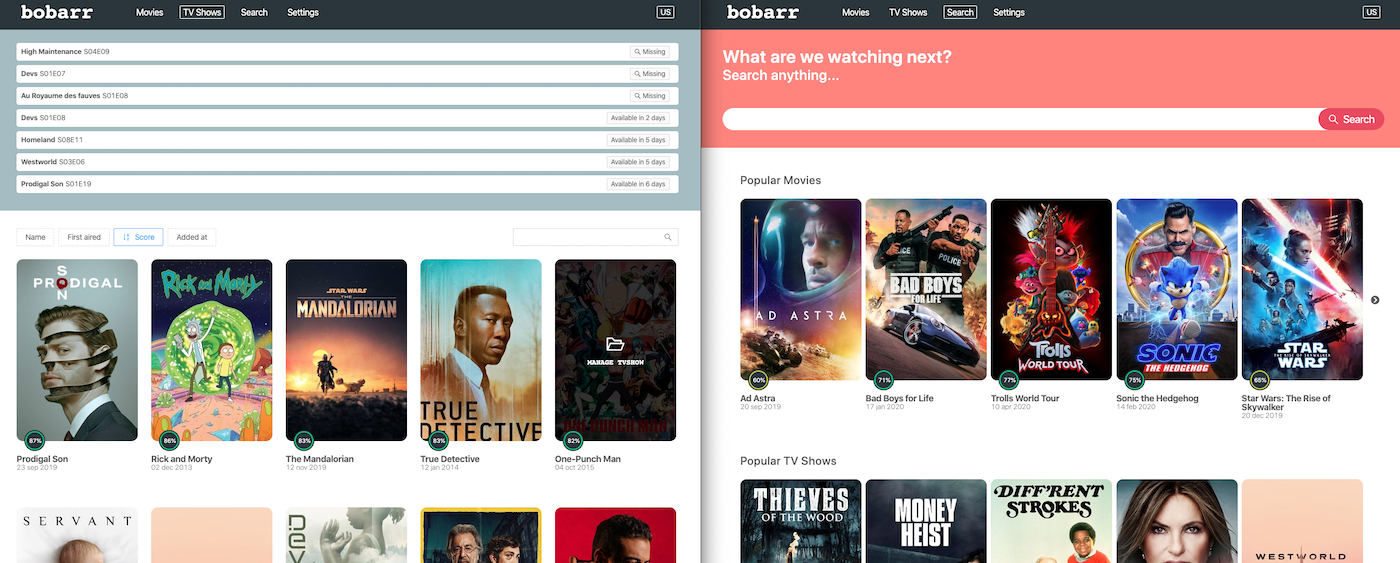Screen dimensions: 1400x563
Task: Select the Homeland S08E11 row text
Action: coord(52,140)
